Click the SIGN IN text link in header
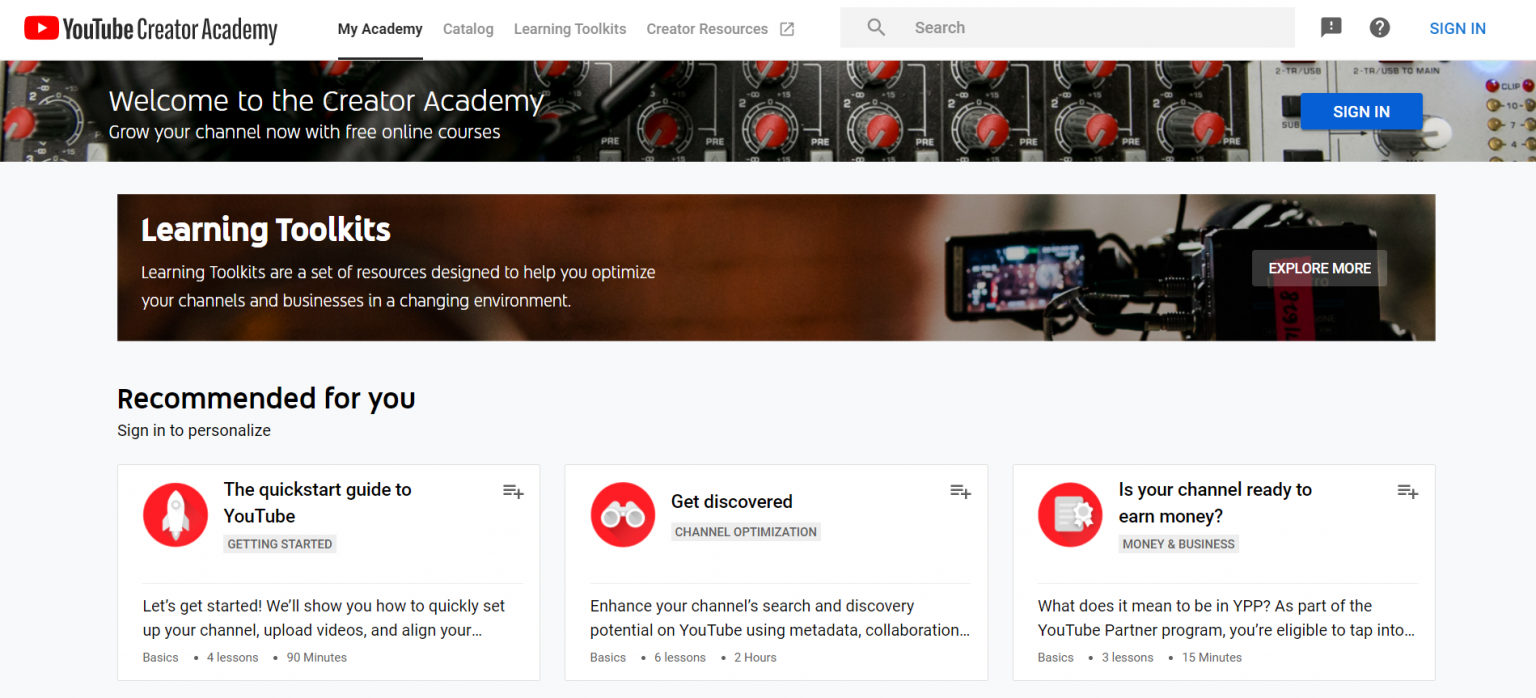The image size is (1536, 698). pos(1457,29)
